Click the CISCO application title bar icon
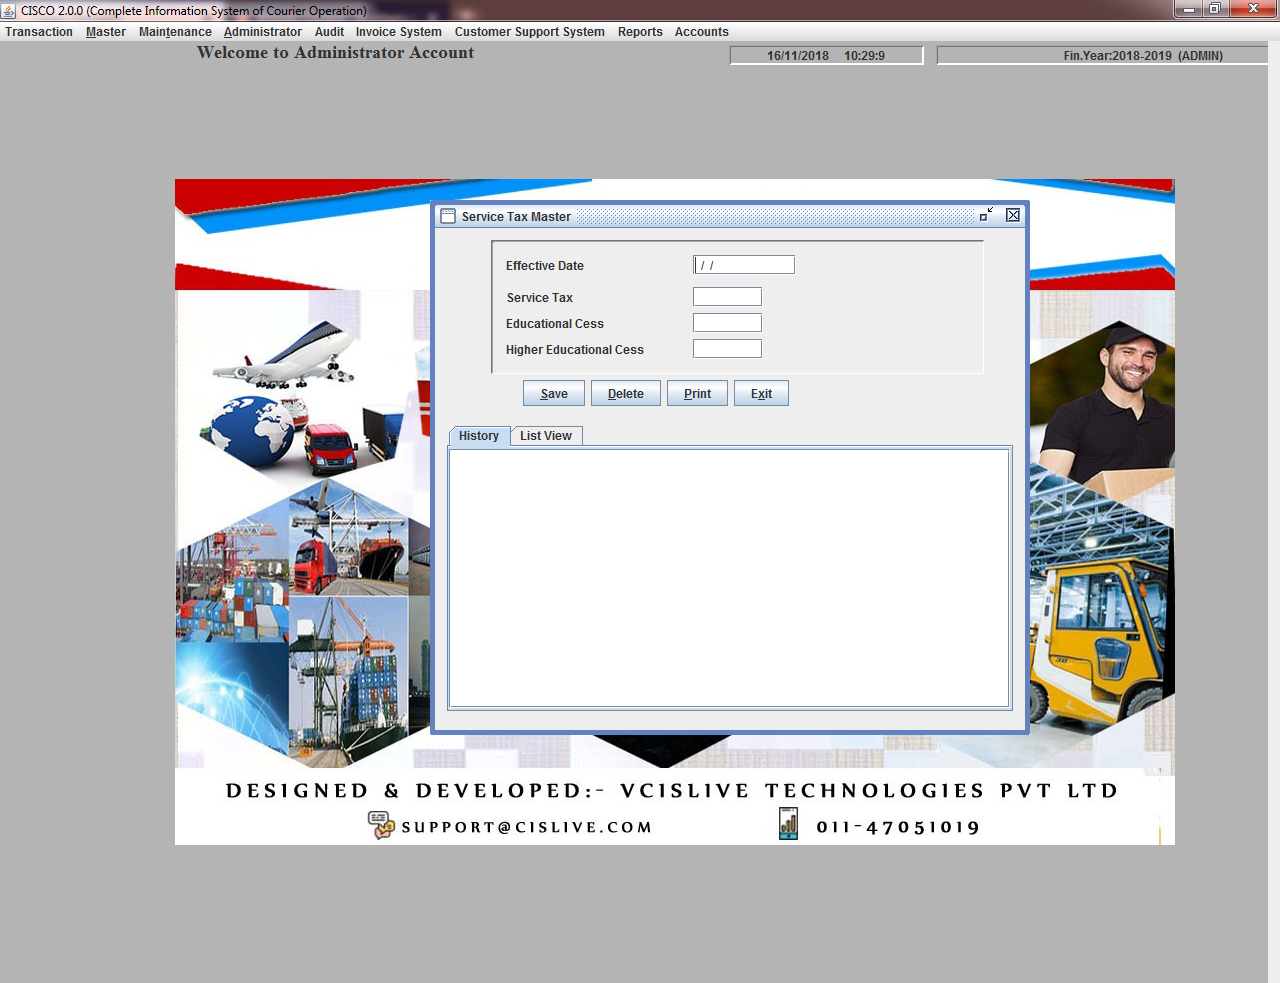The width and height of the screenshot is (1280, 983). coord(9,10)
